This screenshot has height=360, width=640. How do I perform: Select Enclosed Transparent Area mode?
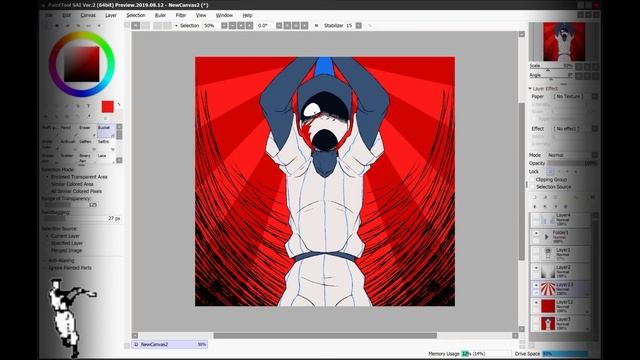76,177
